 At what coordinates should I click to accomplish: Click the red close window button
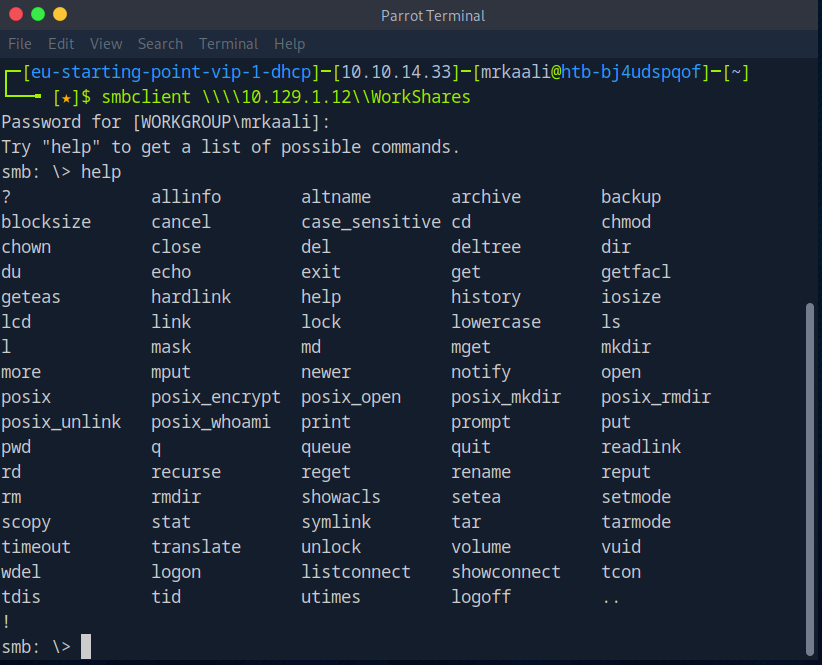coord(17,15)
